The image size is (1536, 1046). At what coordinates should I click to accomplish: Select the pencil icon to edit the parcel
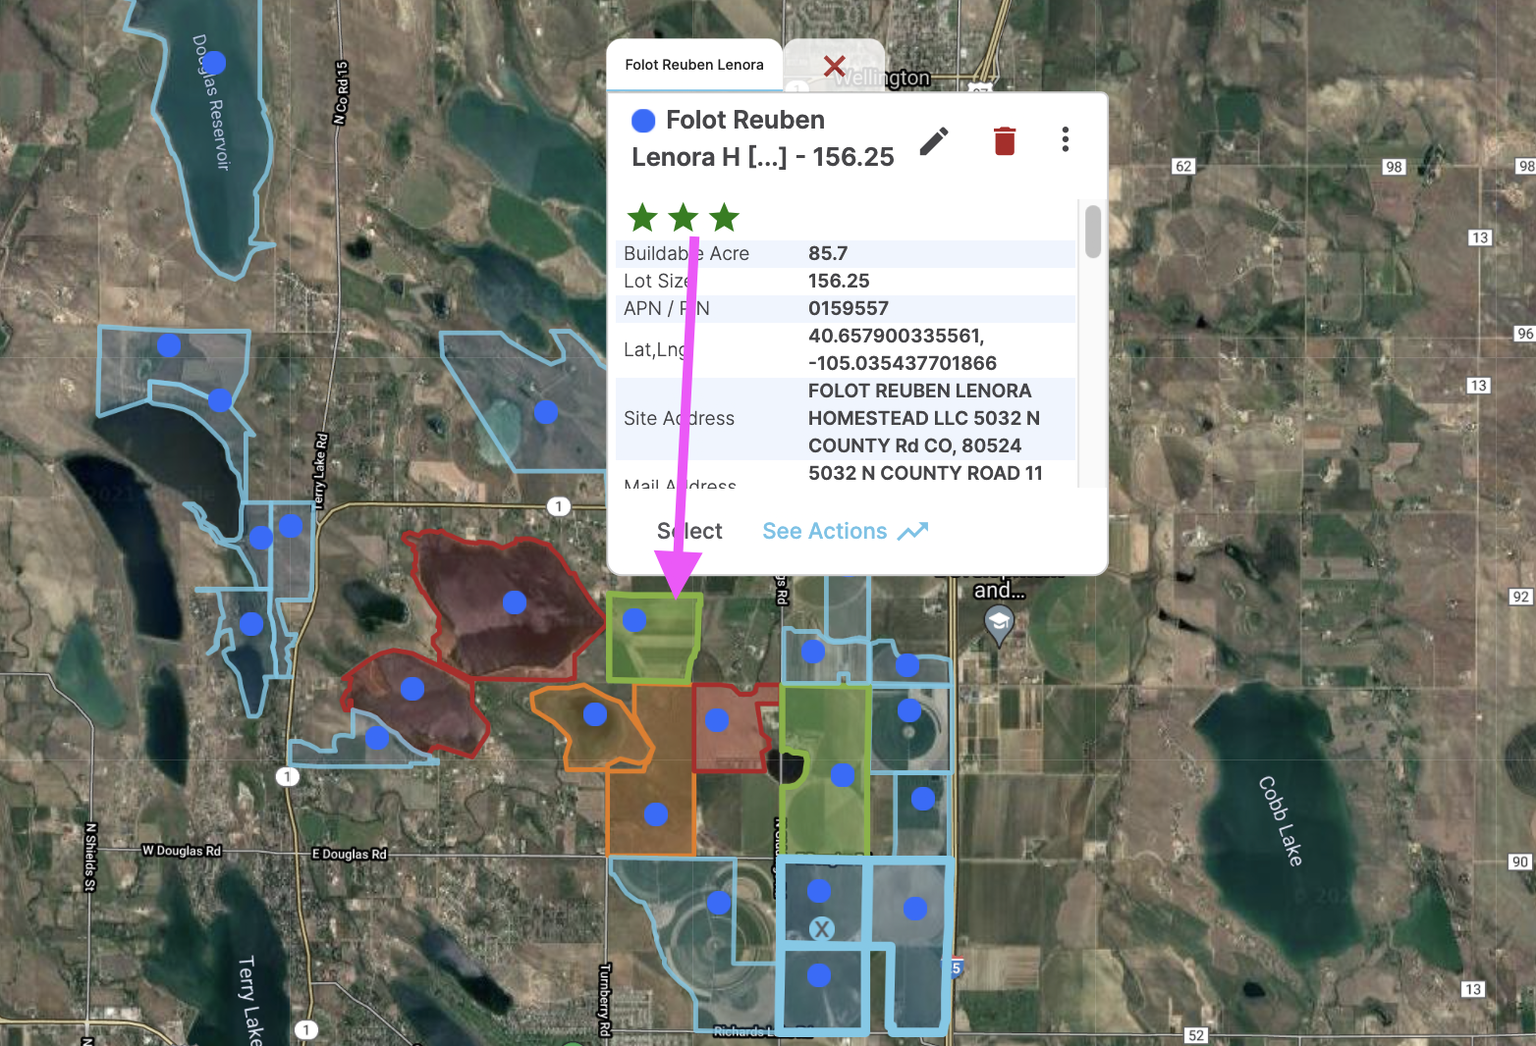click(934, 141)
